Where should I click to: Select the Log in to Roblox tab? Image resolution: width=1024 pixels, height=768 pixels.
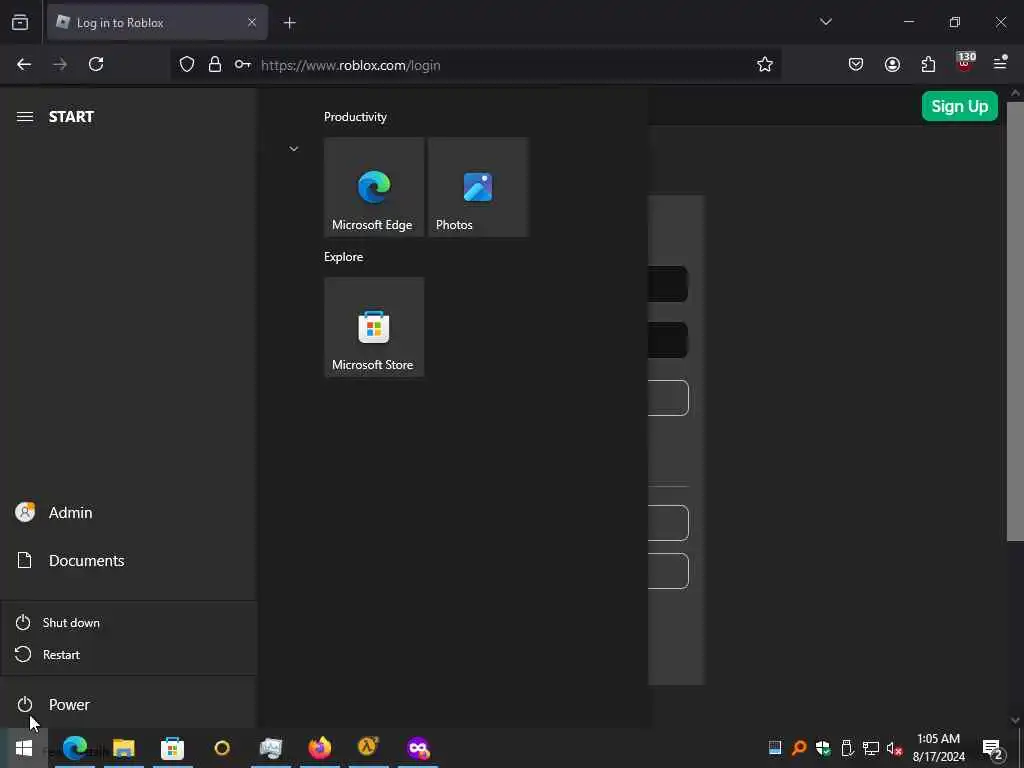point(157,23)
